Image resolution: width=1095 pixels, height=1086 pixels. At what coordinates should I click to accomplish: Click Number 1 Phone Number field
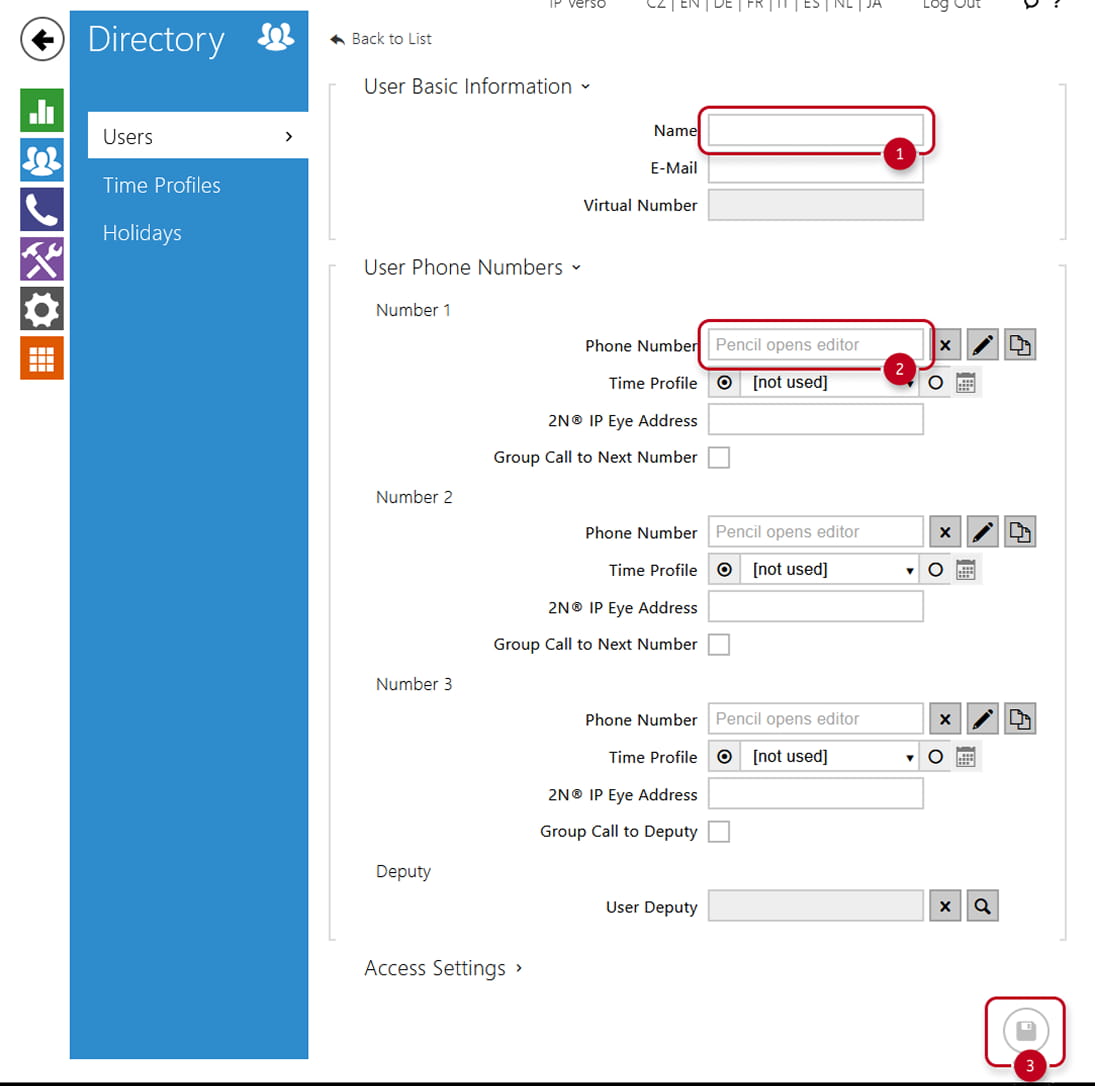816,345
